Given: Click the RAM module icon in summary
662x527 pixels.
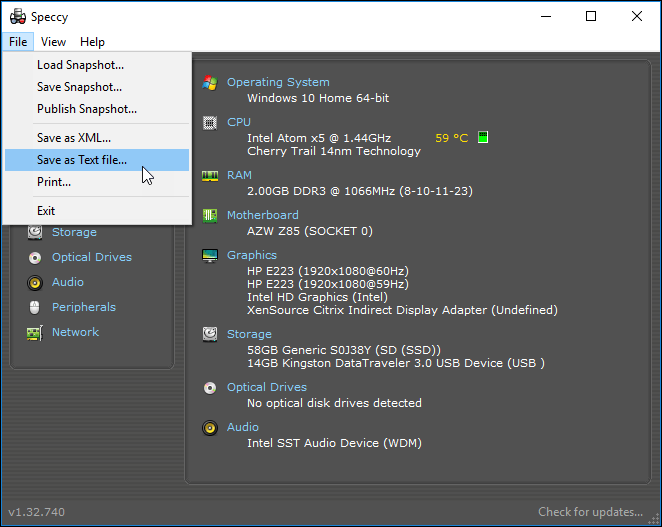Looking at the screenshot, I should [210, 176].
